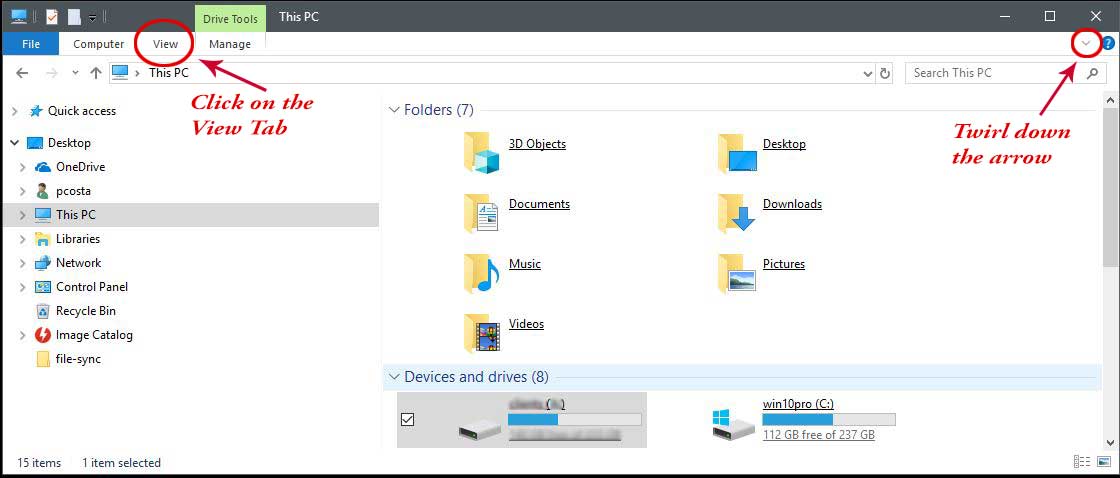Click the win10pro (C:) drive label

pos(798,404)
